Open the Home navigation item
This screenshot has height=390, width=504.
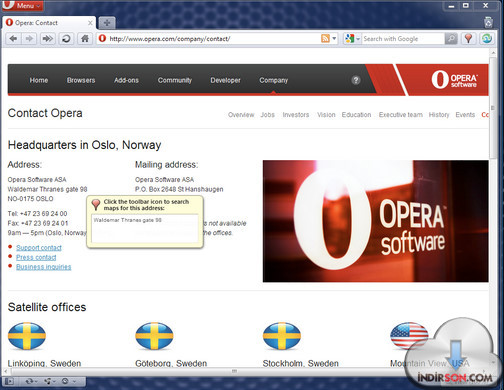(x=39, y=80)
